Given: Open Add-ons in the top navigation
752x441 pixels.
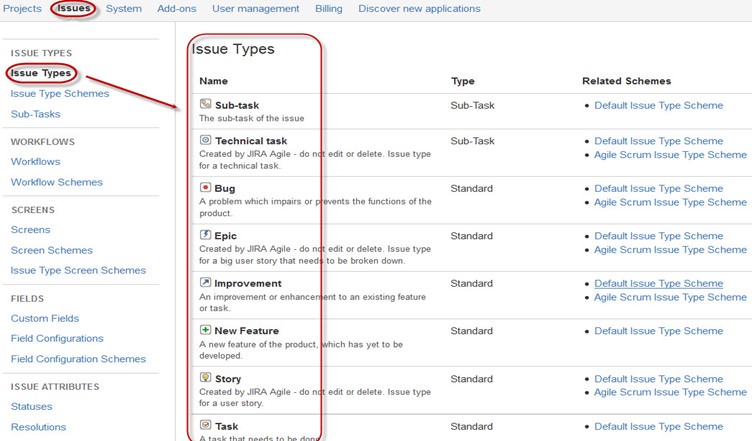Looking at the screenshot, I should [x=176, y=9].
